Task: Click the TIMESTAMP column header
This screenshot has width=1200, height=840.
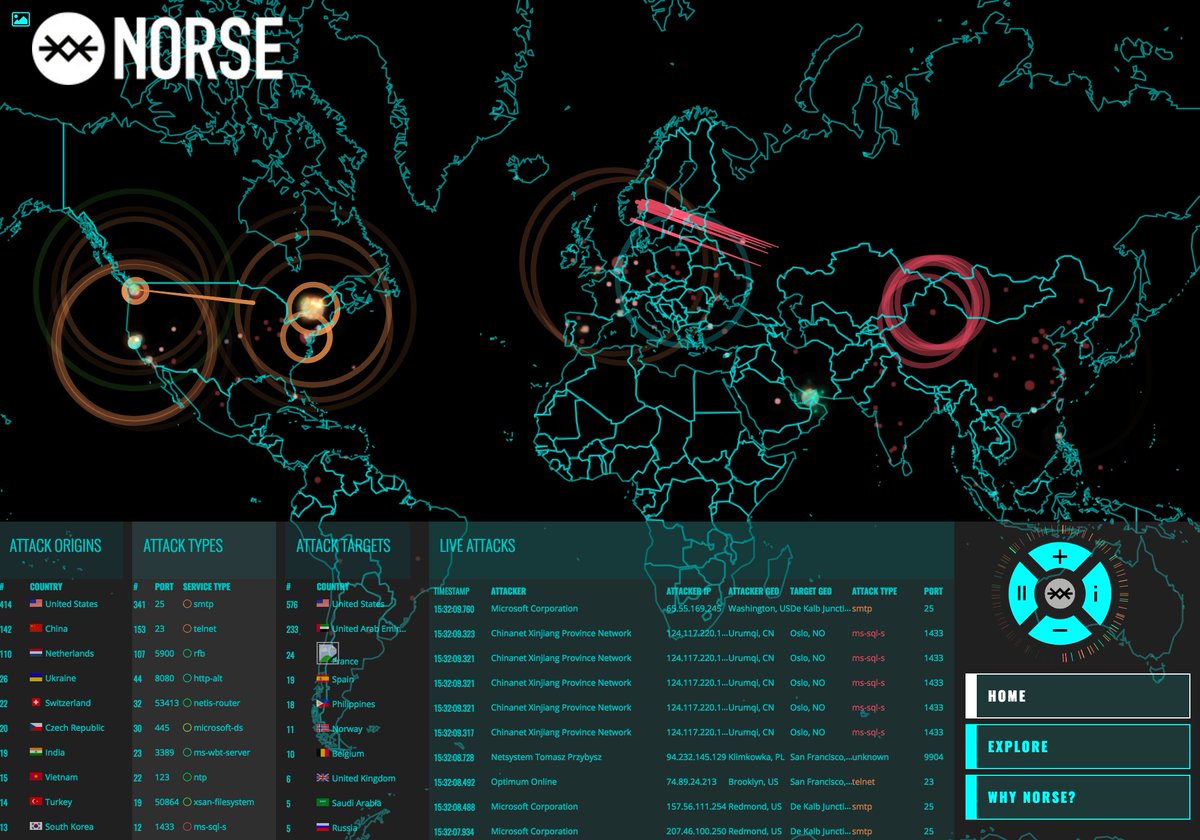Action: pyautogui.click(x=452, y=591)
